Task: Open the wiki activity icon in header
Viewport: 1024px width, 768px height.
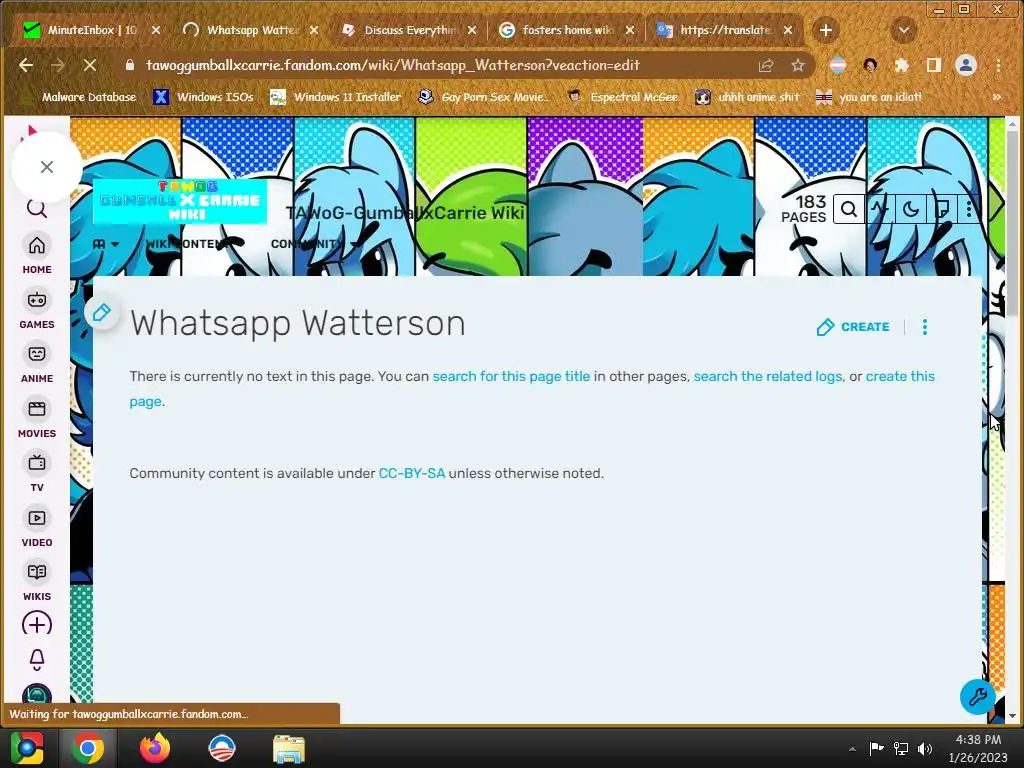Action: 879,209
